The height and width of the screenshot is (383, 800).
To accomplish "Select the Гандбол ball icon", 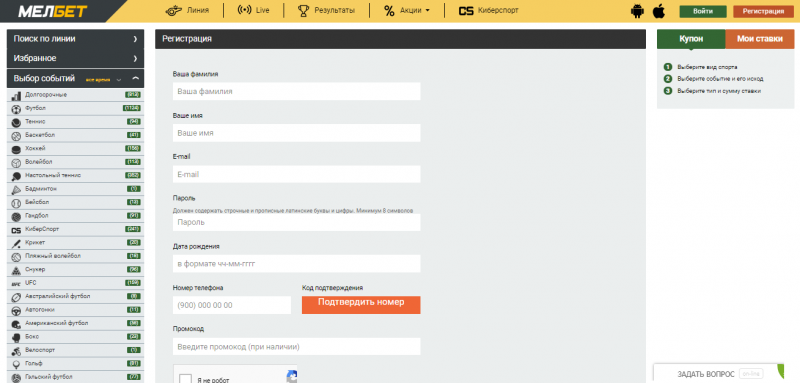I will [16, 216].
